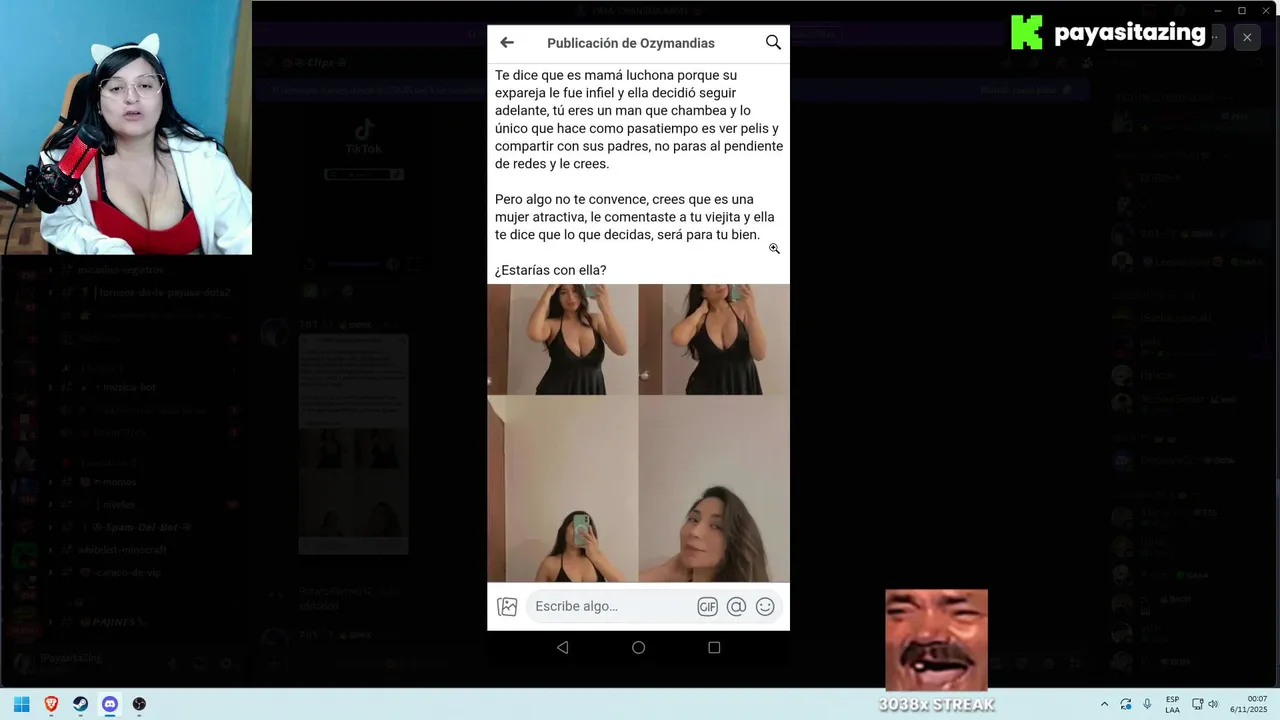Switch to Discord in the taskbar
1280x720 pixels.
(110, 704)
